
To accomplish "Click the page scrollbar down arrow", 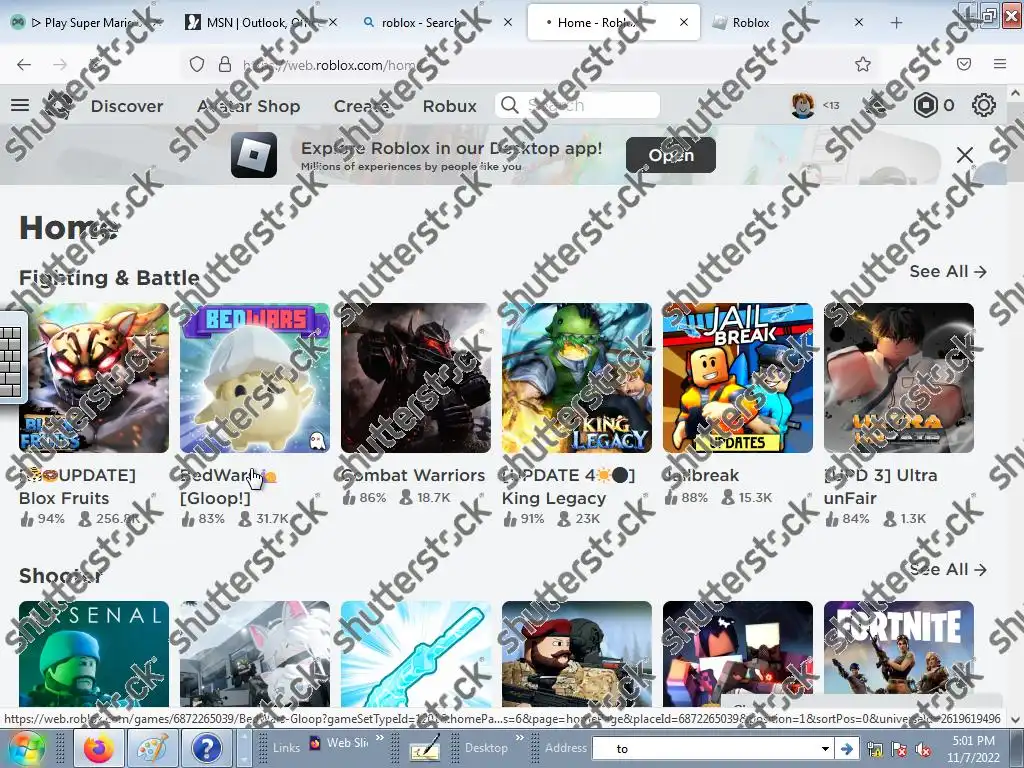I will tap(1016, 719).
